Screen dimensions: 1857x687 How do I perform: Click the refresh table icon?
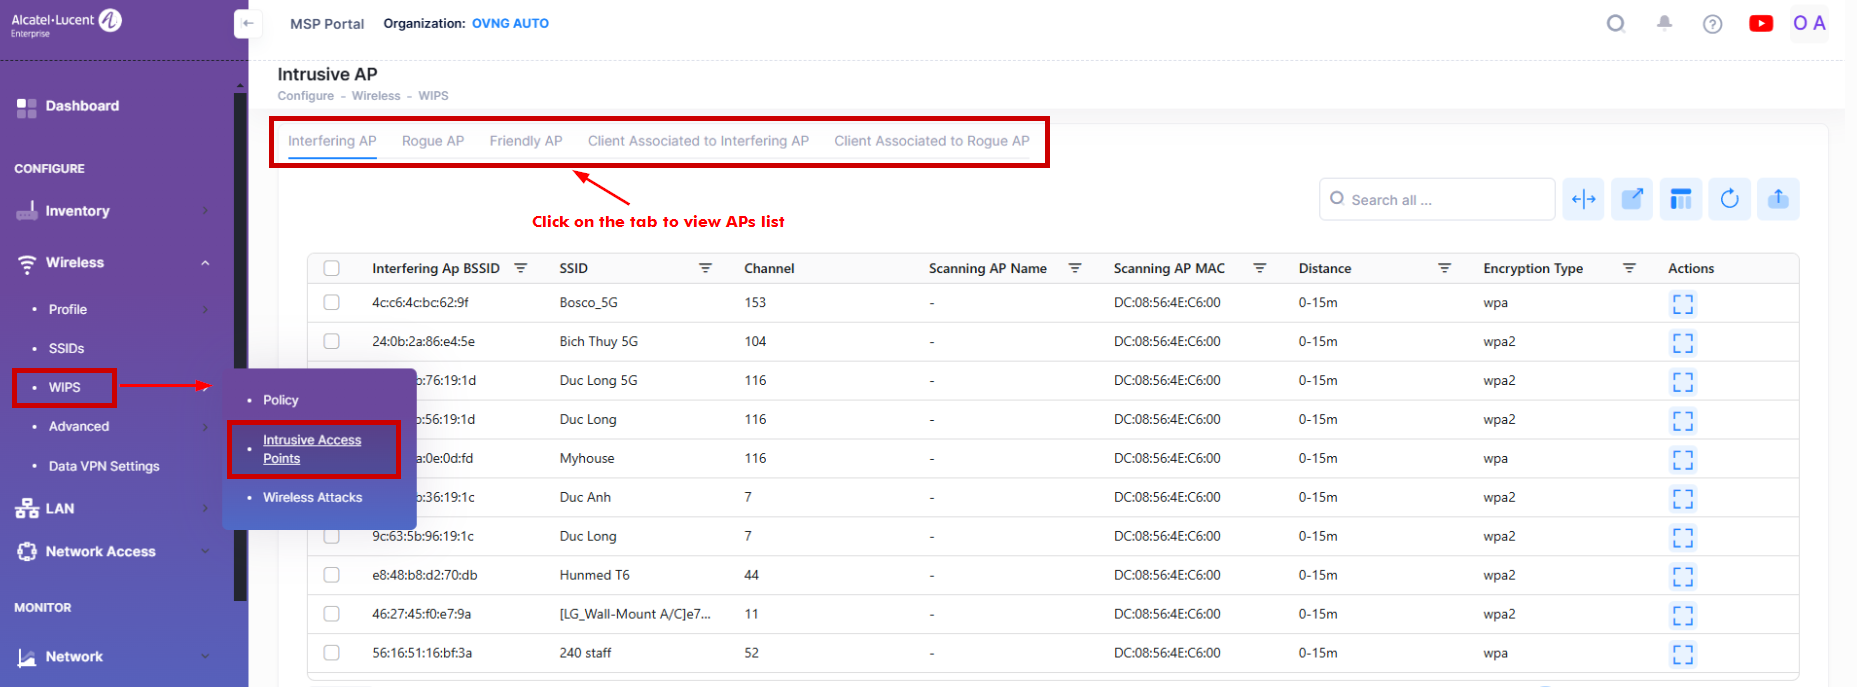tap(1729, 199)
